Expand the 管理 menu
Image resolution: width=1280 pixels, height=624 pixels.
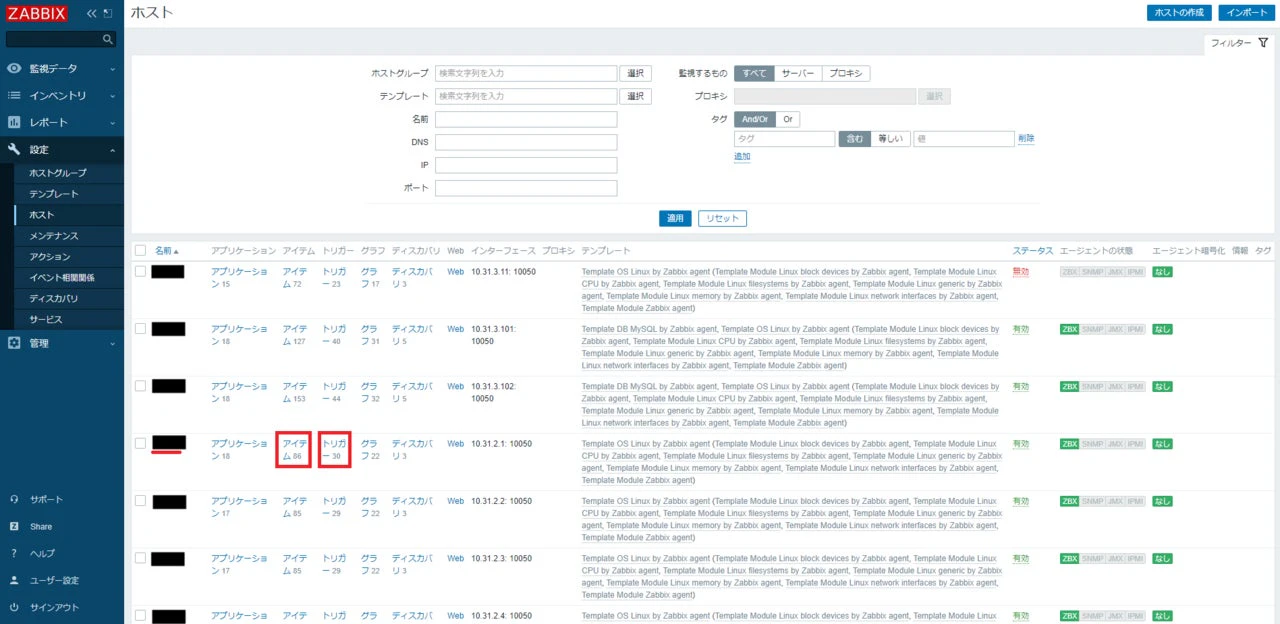(x=62, y=343)
